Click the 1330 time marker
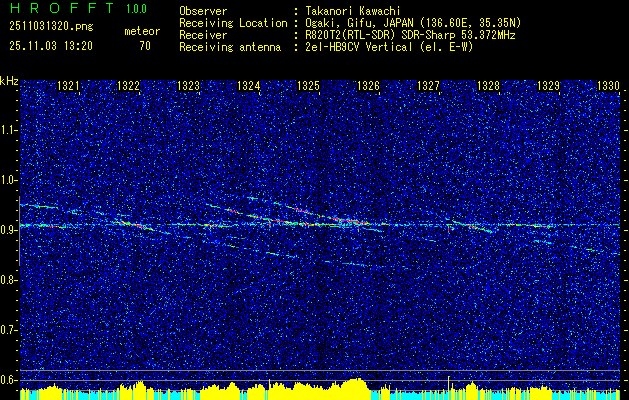 (609, 85)
